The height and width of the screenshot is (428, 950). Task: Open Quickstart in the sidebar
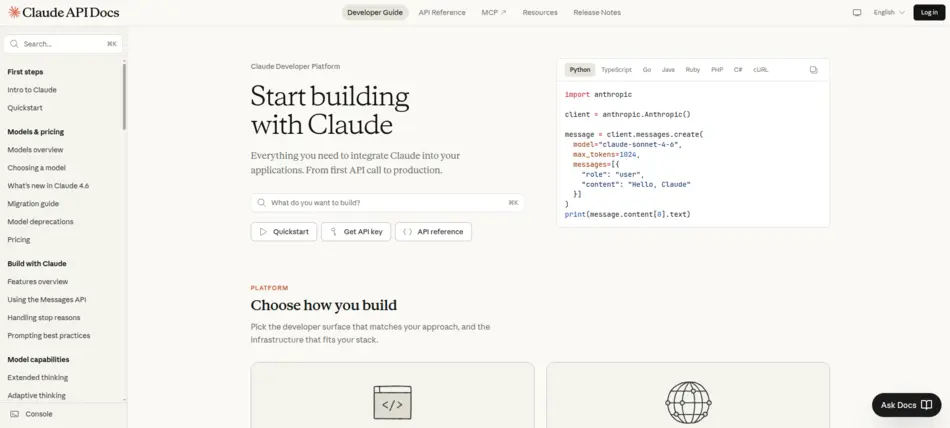point(25,108)
